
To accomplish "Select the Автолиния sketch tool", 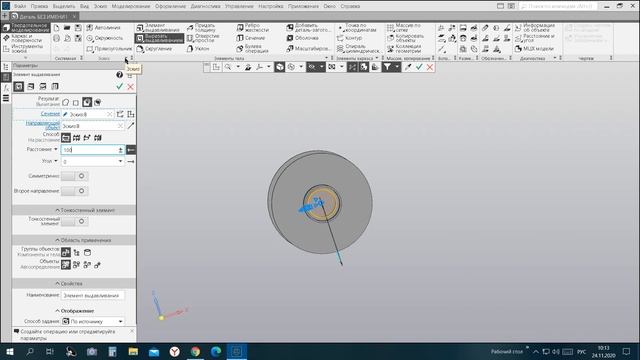I will tap(104, 28).
